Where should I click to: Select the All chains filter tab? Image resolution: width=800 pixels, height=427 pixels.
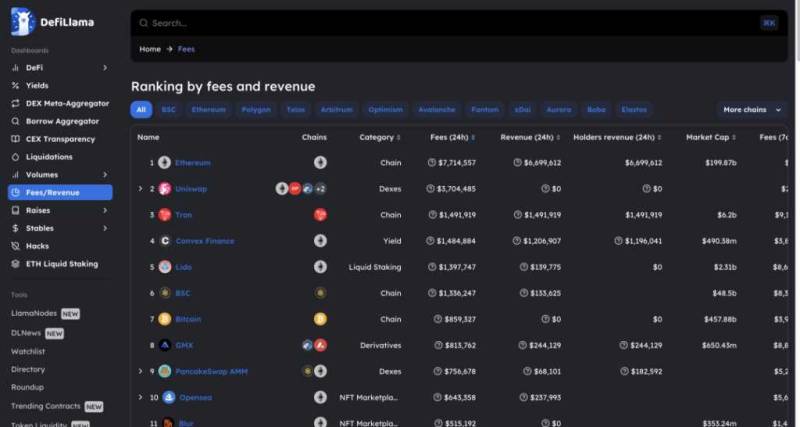tap(141, 110)
